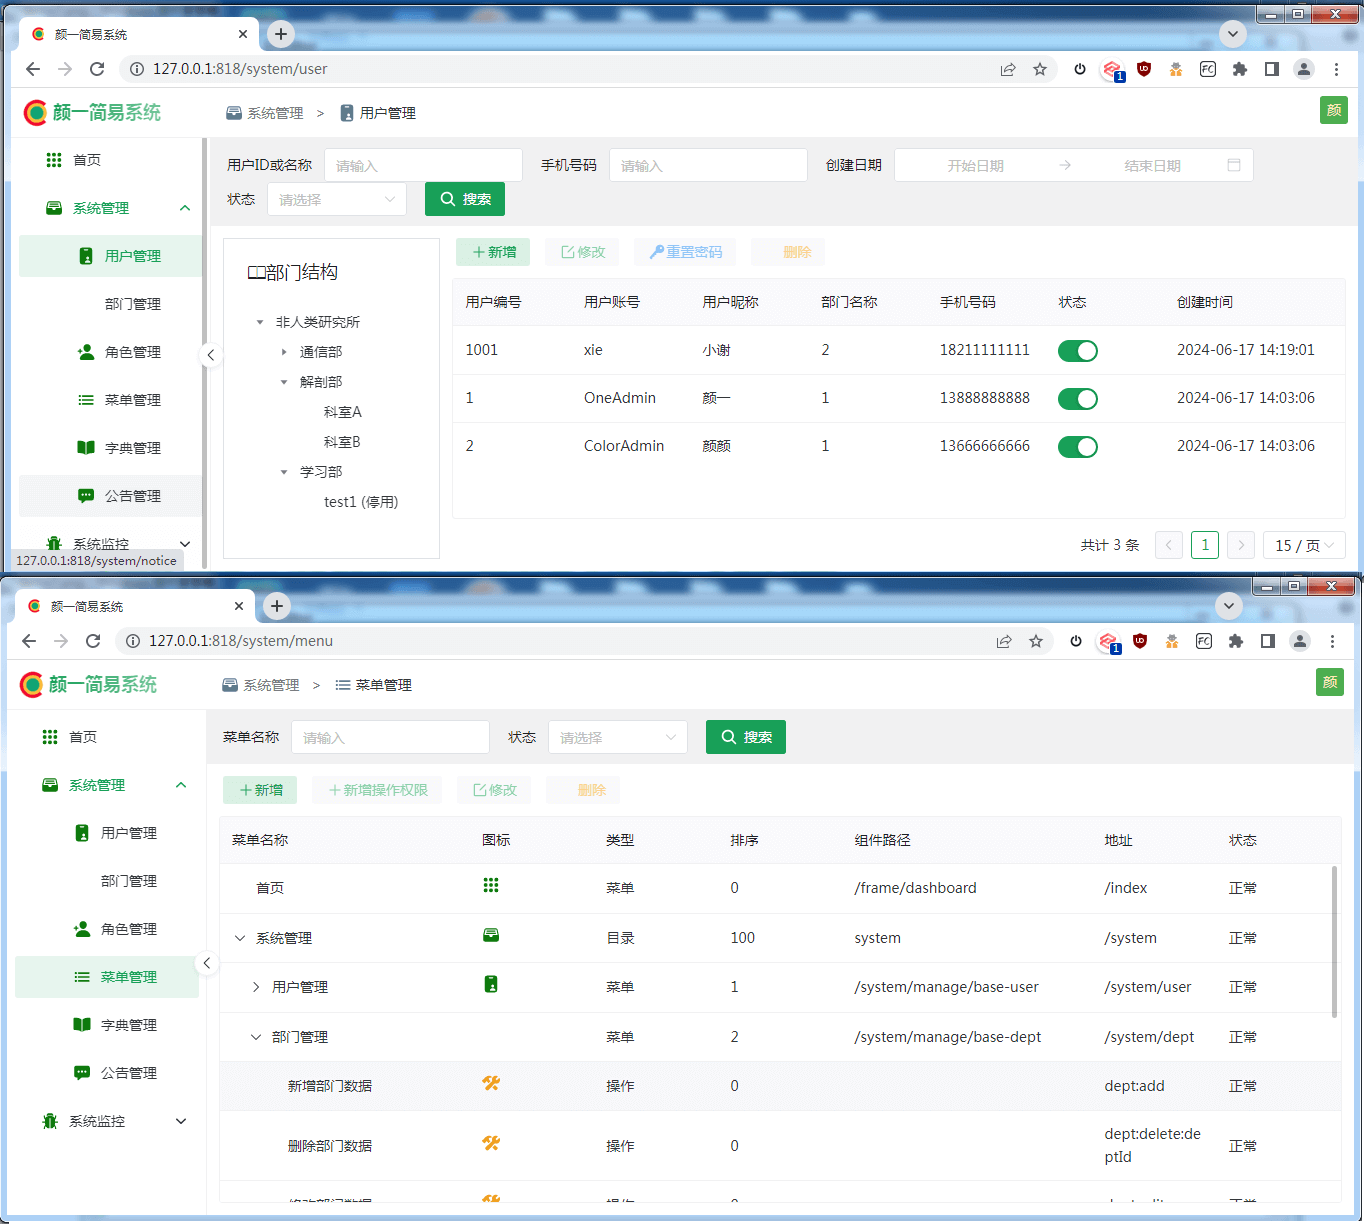The width and height of the screenshot is (1364, 1224).
Task: Share page icon in top browser
Action: 1008,69
